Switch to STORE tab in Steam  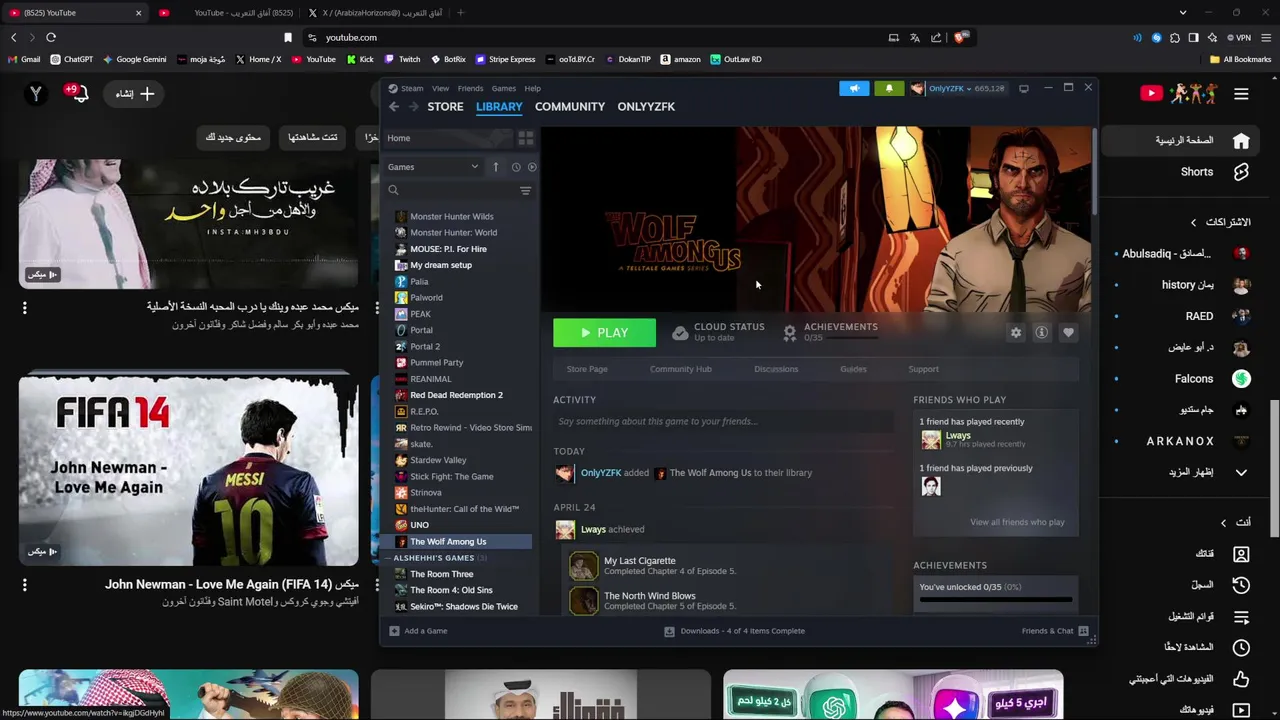(x=445, y=107)
